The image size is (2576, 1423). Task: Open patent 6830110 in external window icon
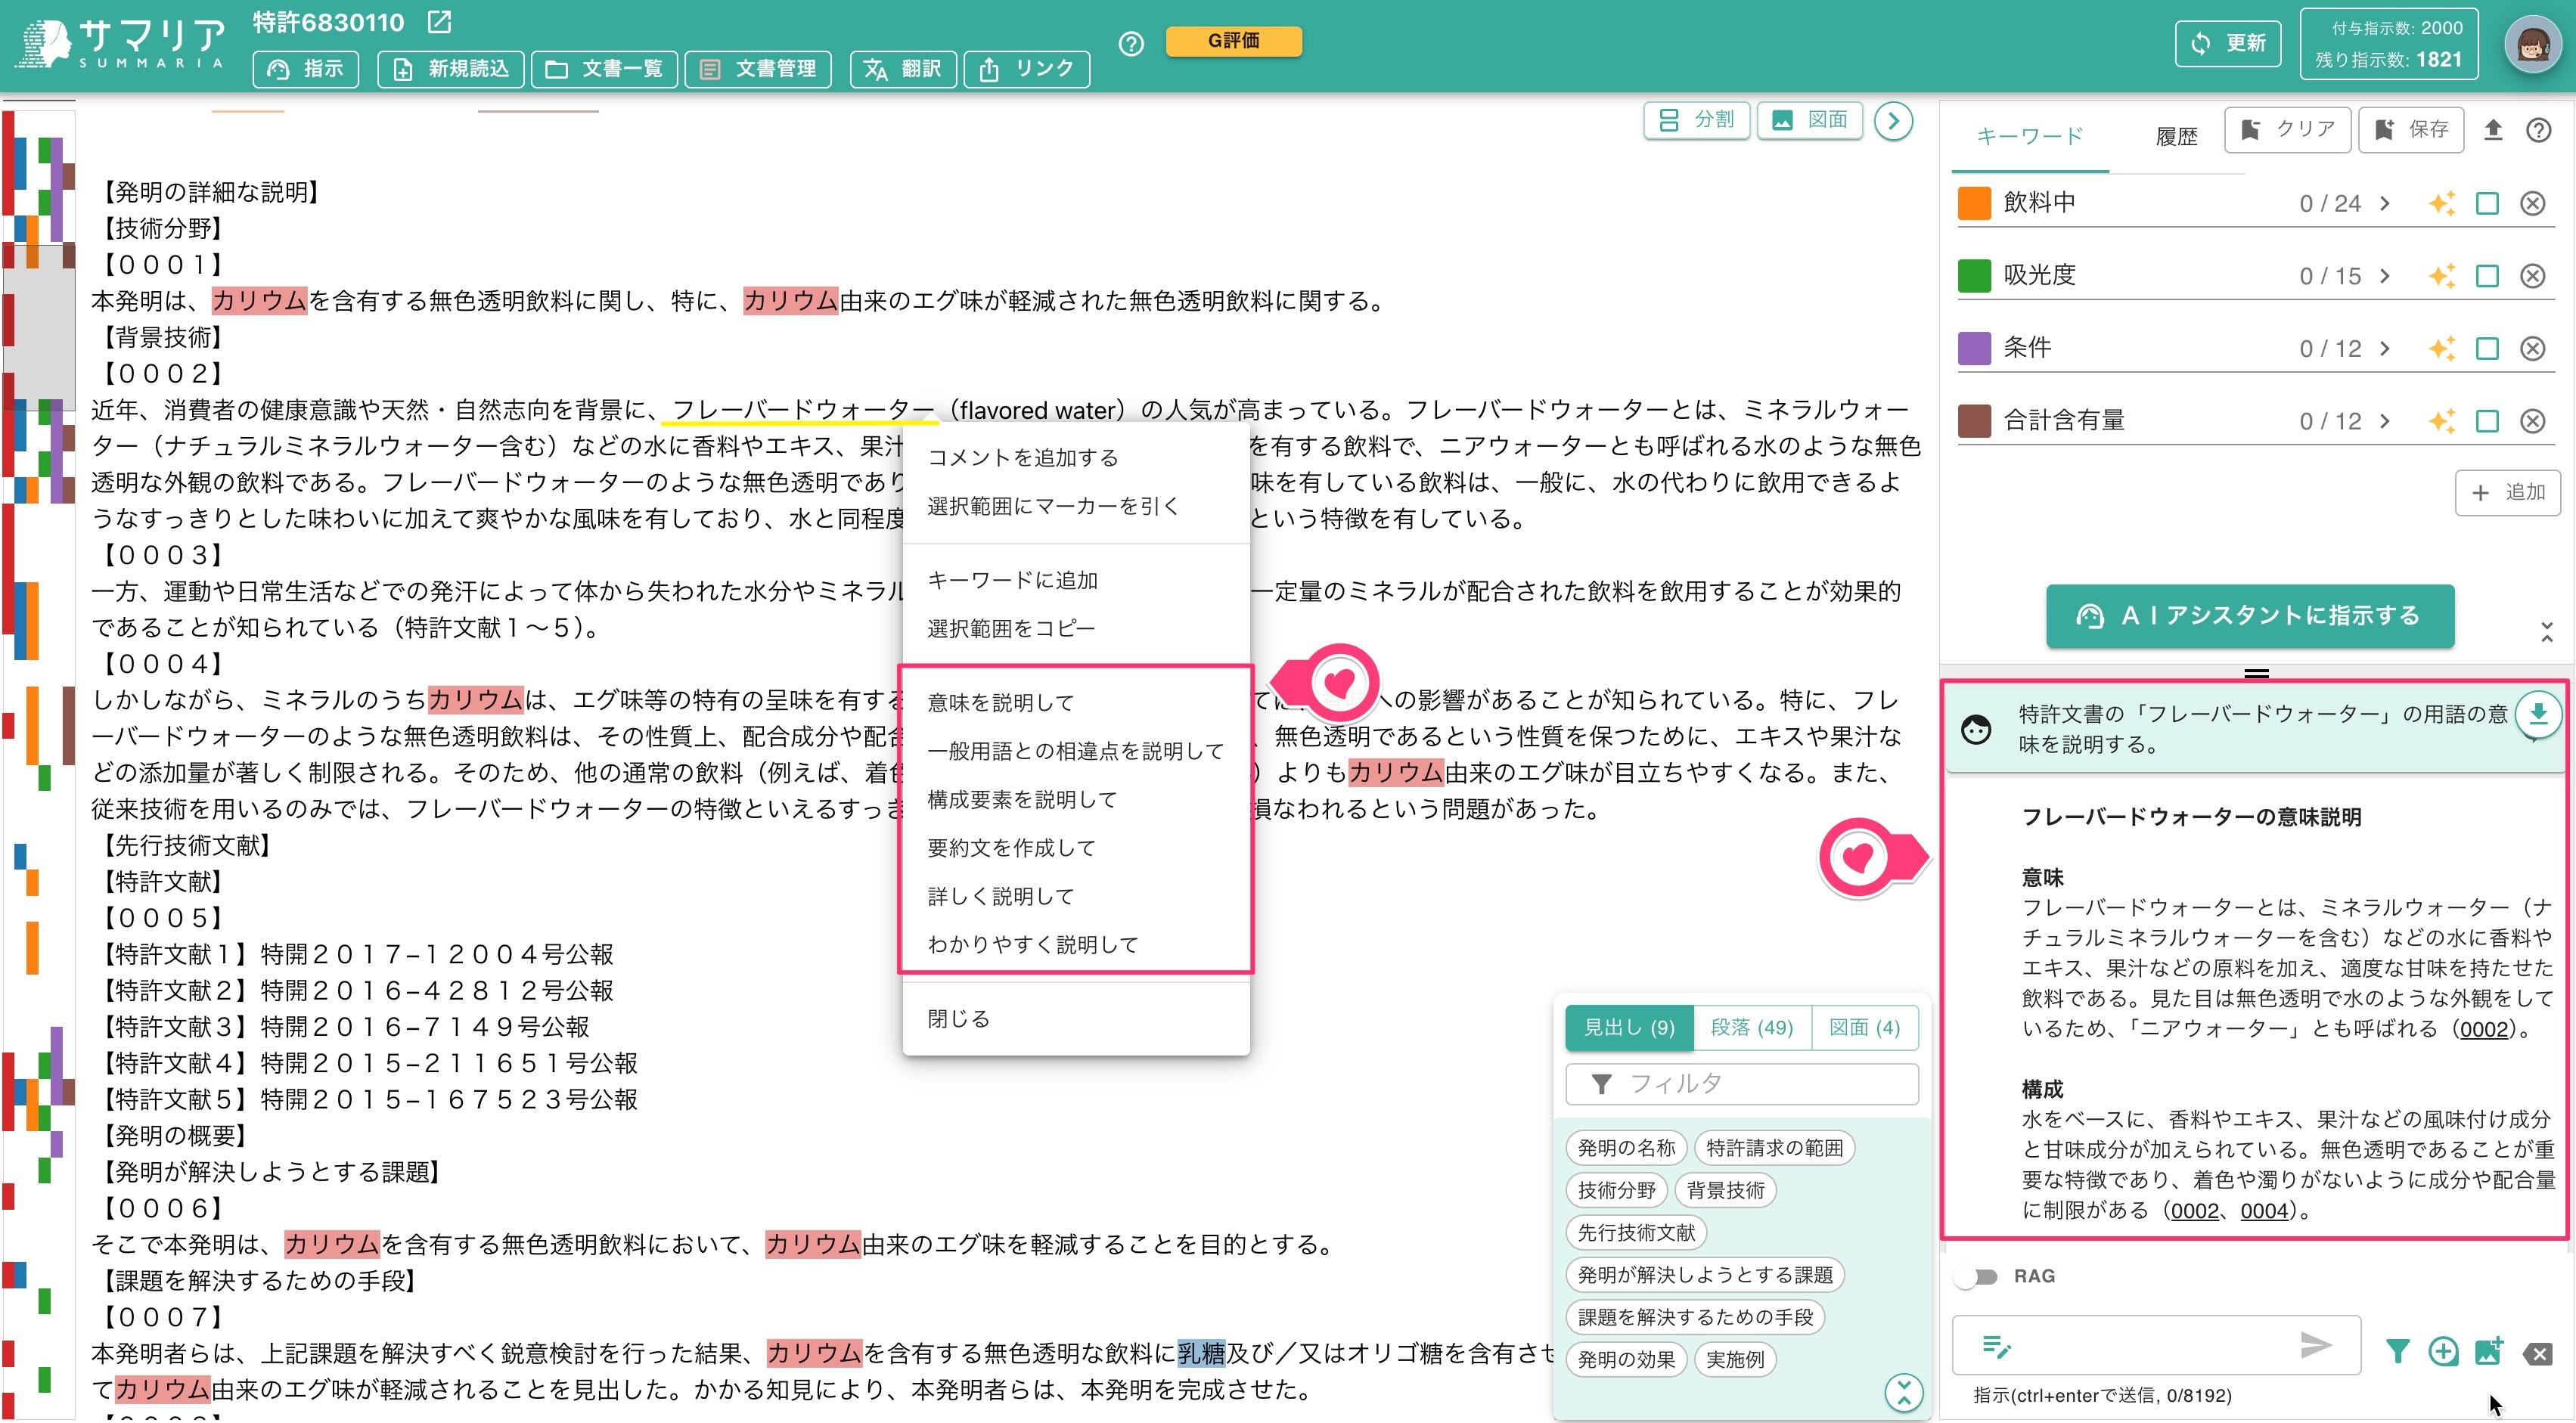(x=439, y=22)
